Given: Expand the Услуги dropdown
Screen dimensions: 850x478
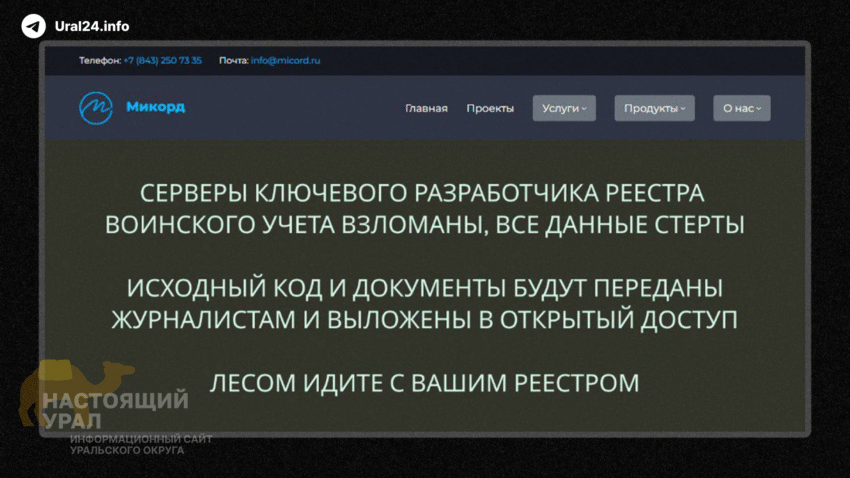Looking at the screenshot, I should 564,109.
